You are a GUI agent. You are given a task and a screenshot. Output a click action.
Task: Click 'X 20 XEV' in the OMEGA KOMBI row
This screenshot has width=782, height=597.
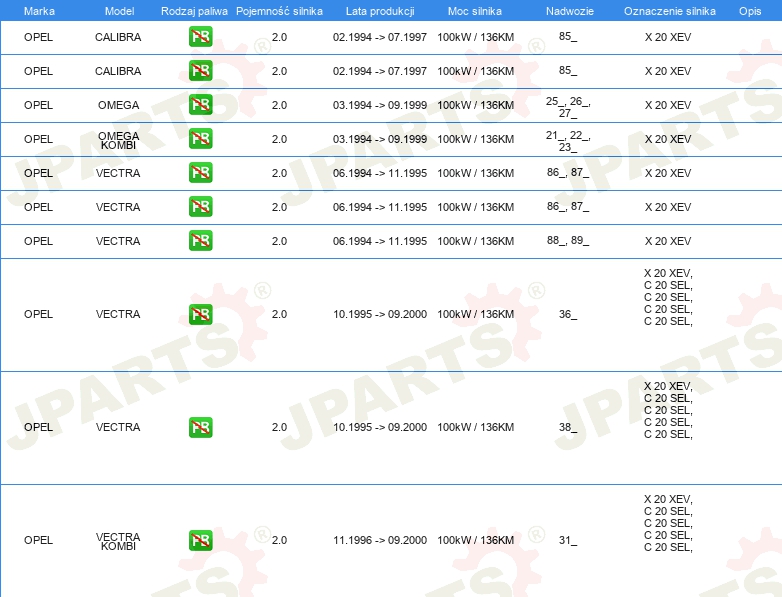pos(668,139)
